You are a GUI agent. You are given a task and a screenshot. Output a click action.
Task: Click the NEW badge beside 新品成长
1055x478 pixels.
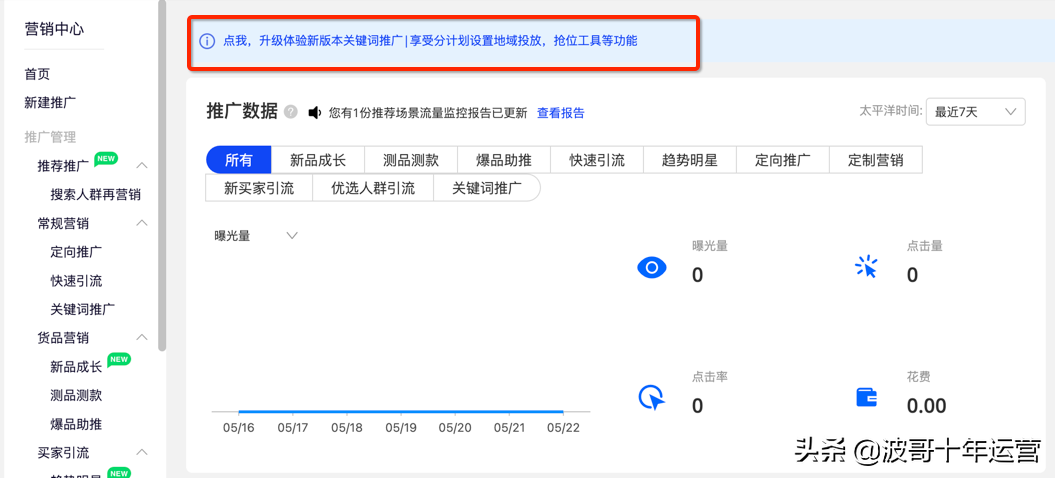pyautogui.click(x=118, y=359)
